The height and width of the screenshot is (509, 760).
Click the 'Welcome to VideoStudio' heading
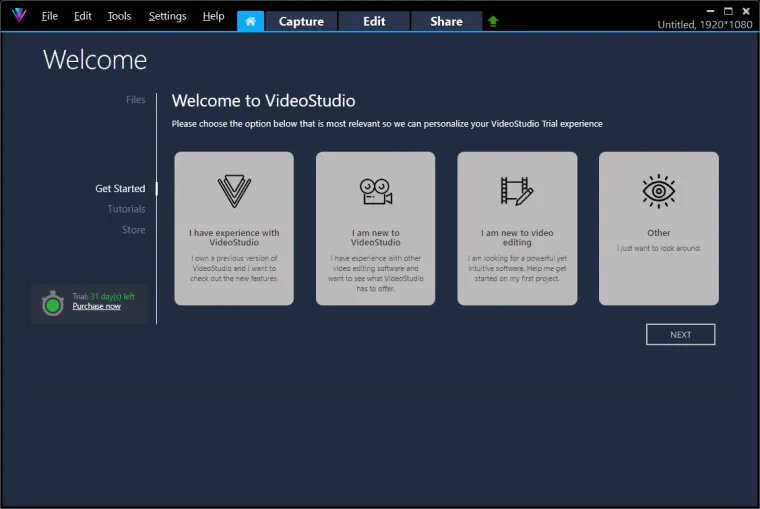(x=263, y=101)
